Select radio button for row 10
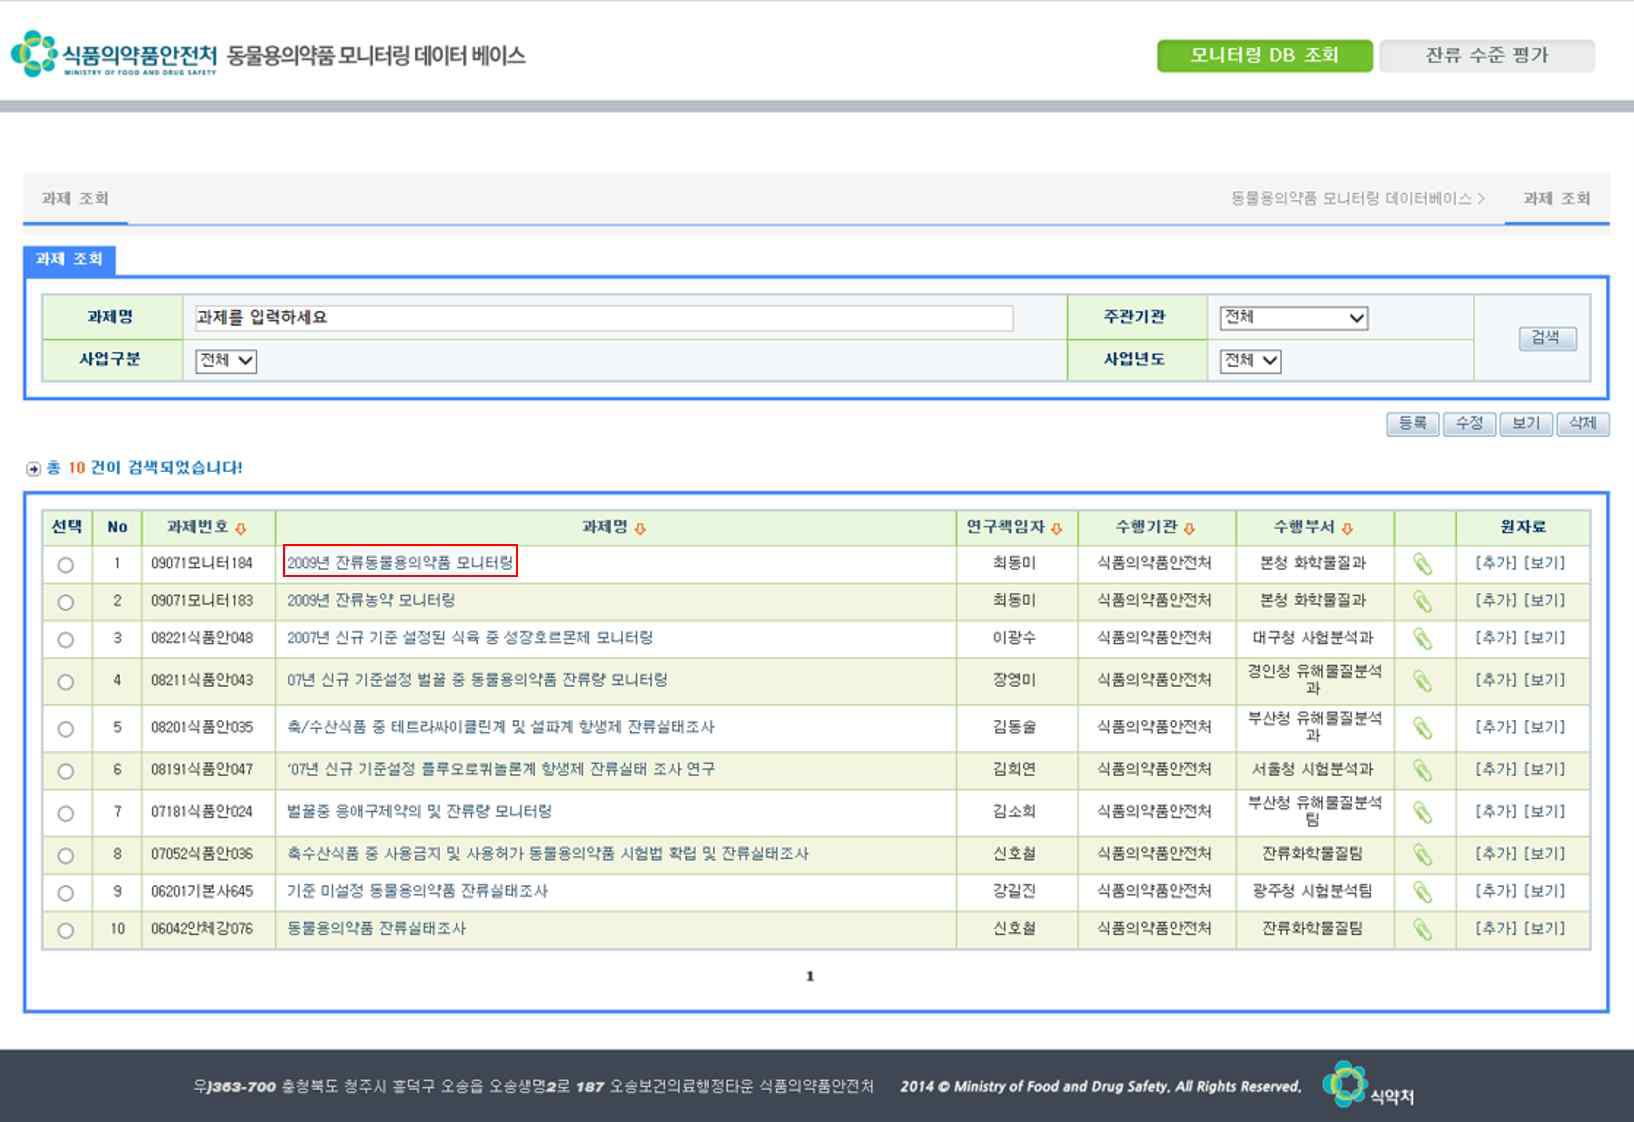The height and width of the screenshot is (1122, 1634). coord(66,931)
